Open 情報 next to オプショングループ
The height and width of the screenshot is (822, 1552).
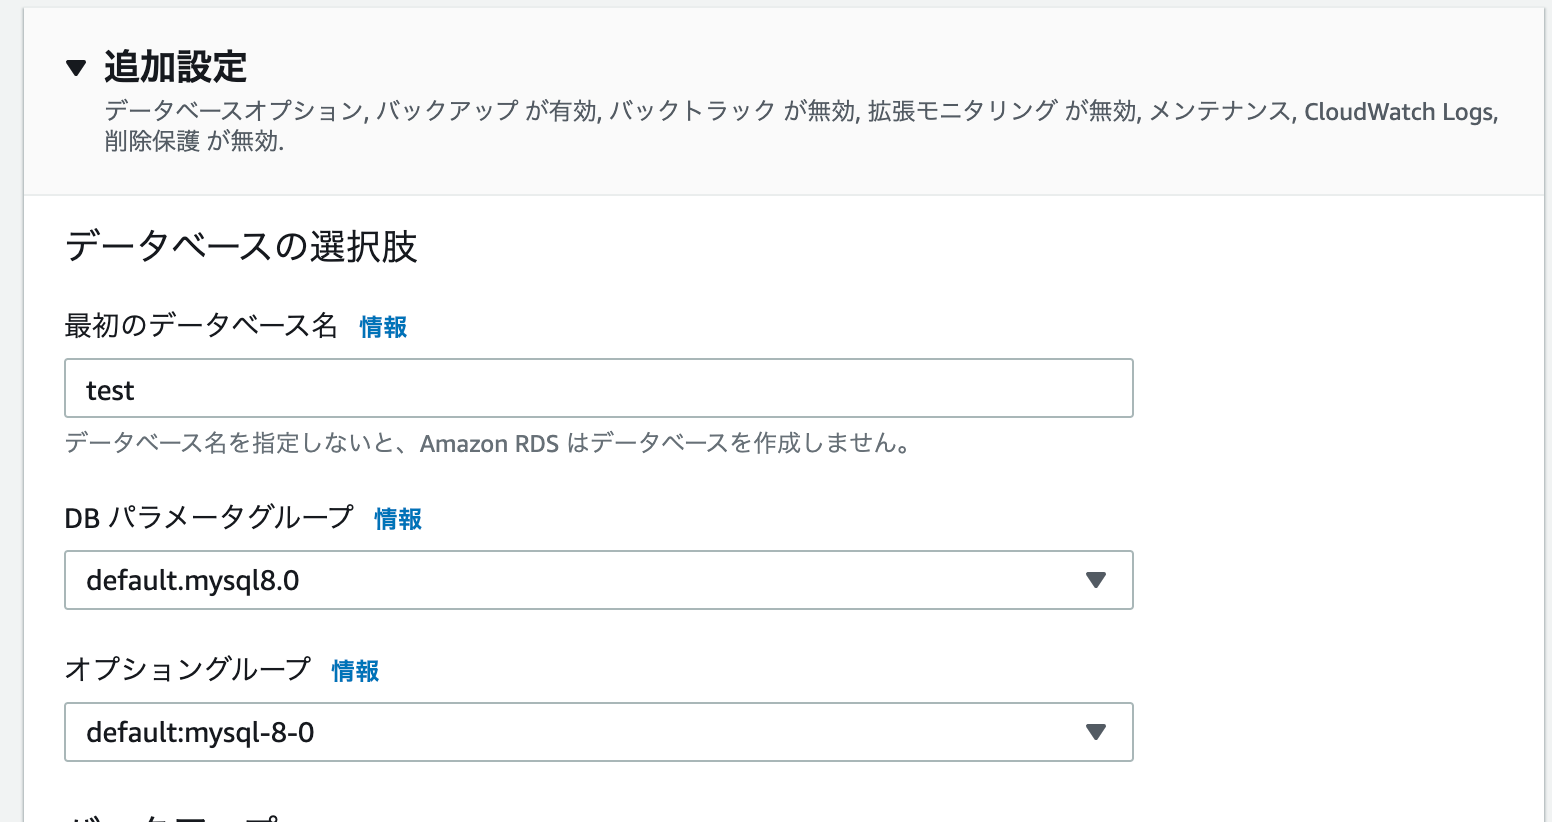point(355,671)
